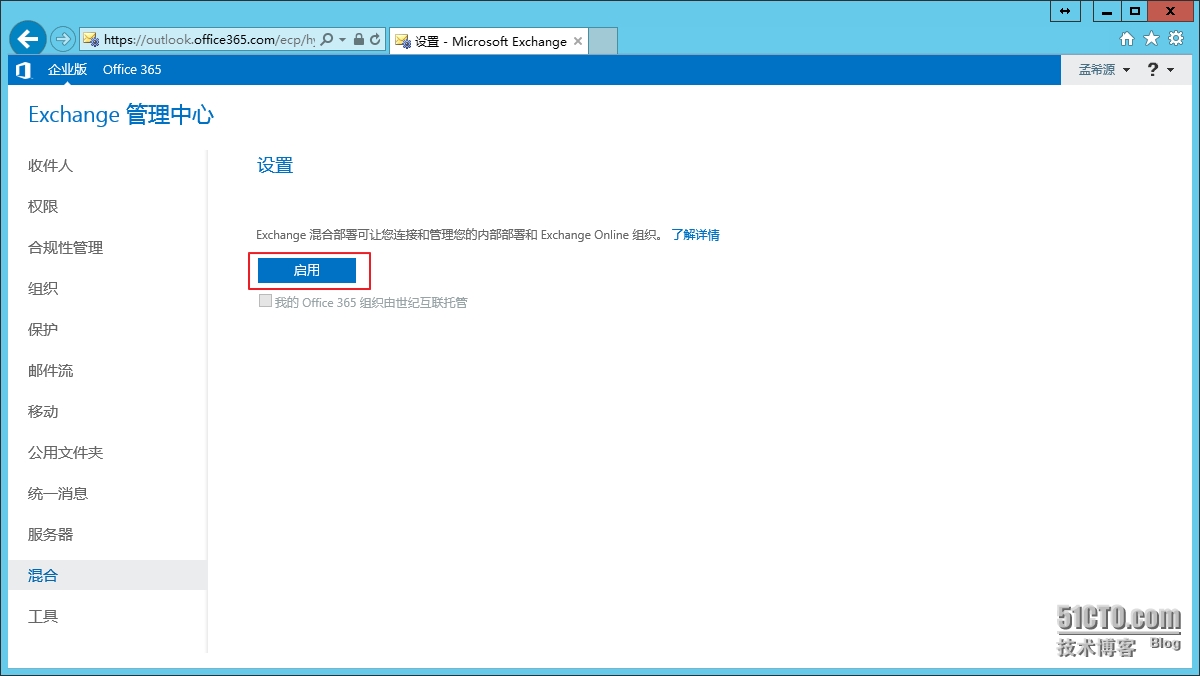This screenshot has width=1200, height=676.
Task: Select 收件人 in the left navigation
Action: [x=50, y=166]
